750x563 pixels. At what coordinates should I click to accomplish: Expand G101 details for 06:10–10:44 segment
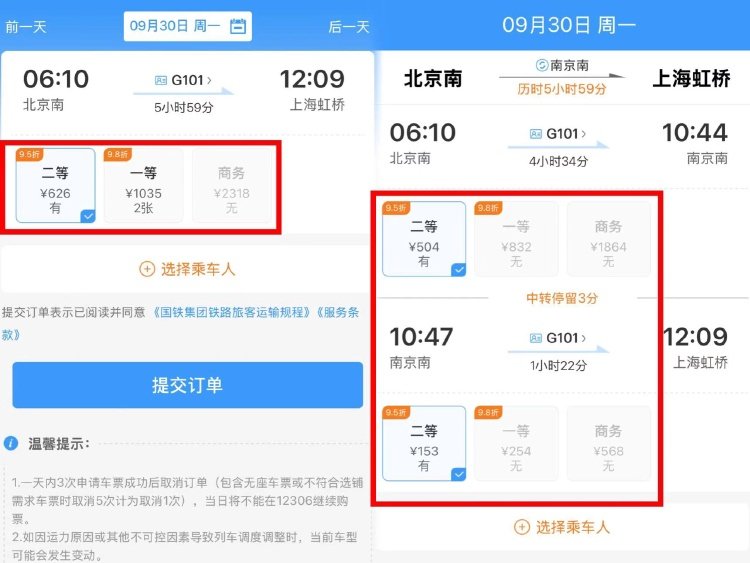click(x=584, y=134)
